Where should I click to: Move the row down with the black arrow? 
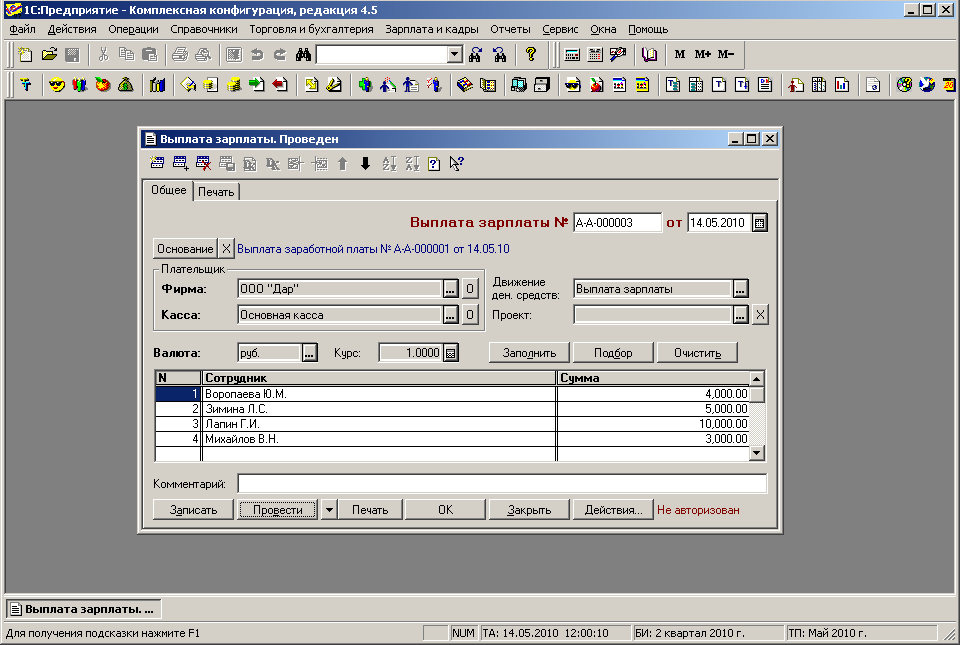[365, 164]
